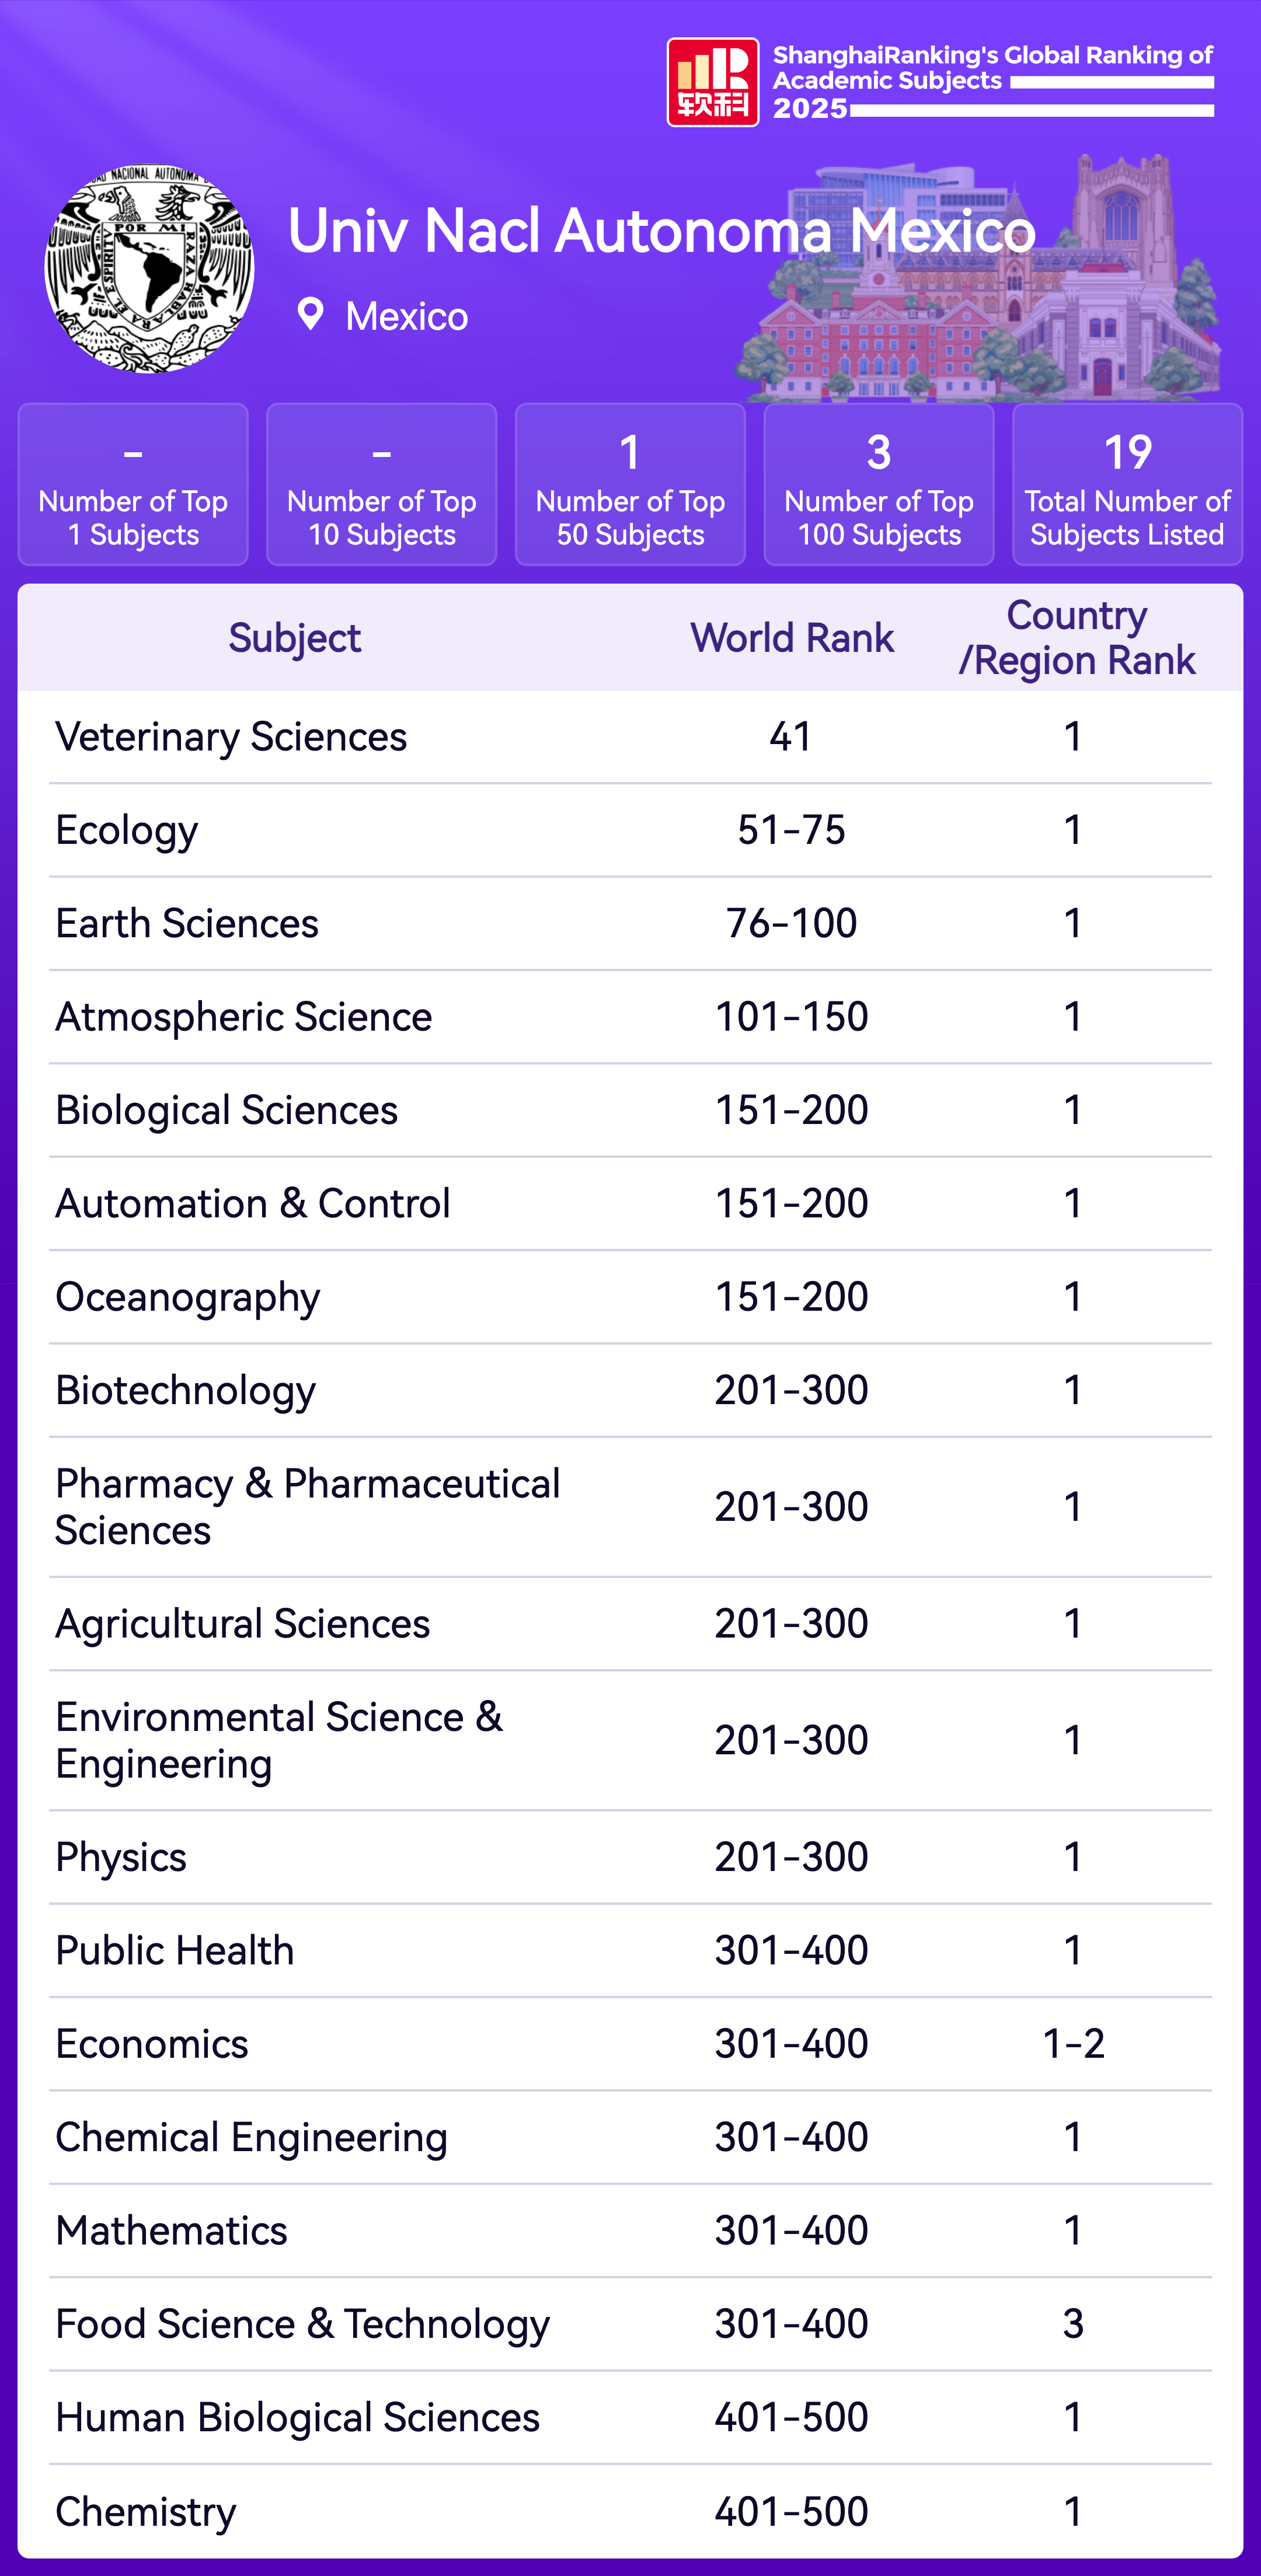Select the Number of Top 50 Subjects card
Viewport: 1261px width, 2576px height.
630,485
